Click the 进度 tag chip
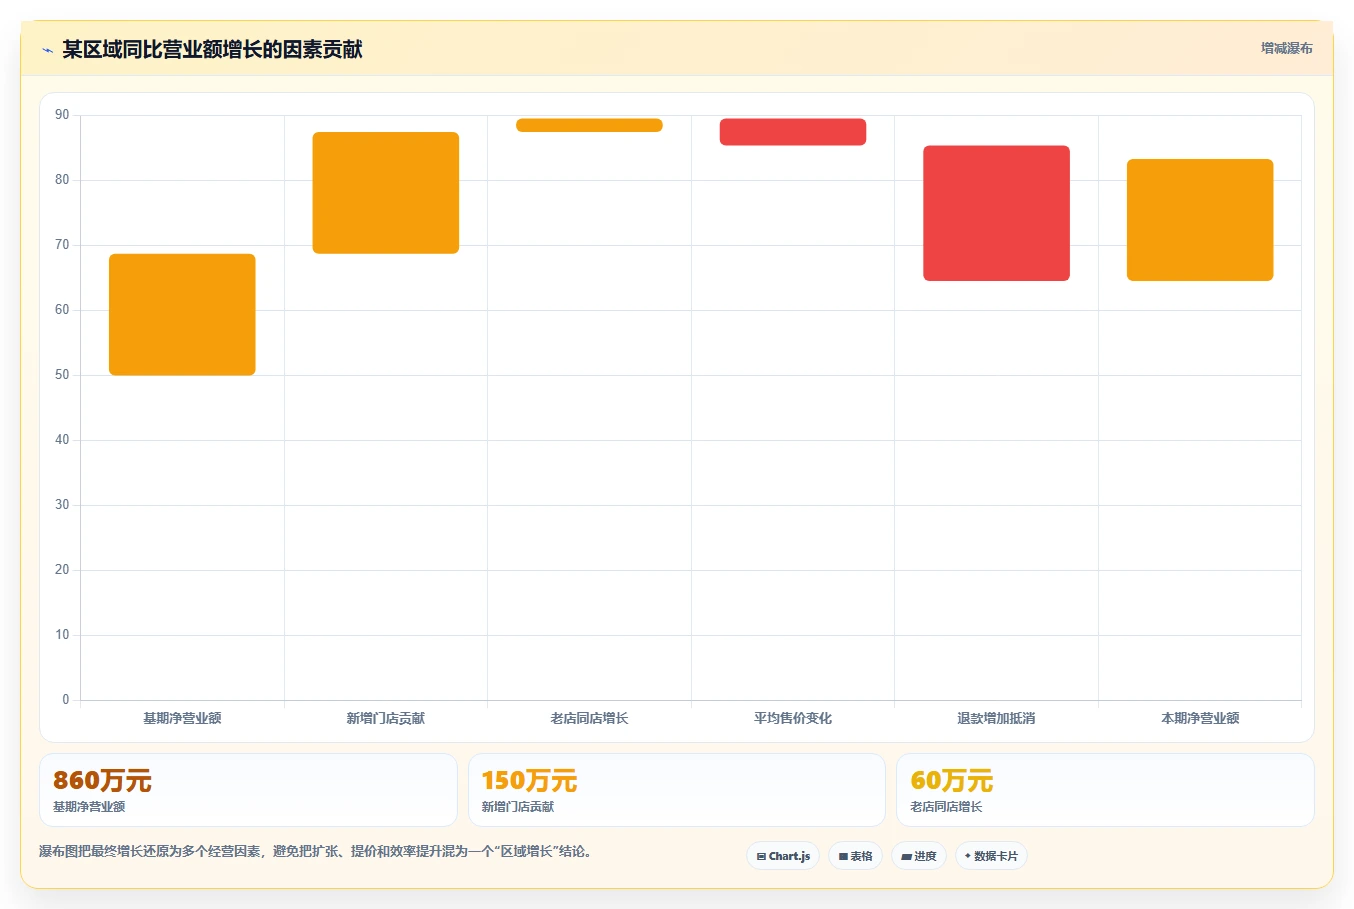 click(x=919, y=856)
